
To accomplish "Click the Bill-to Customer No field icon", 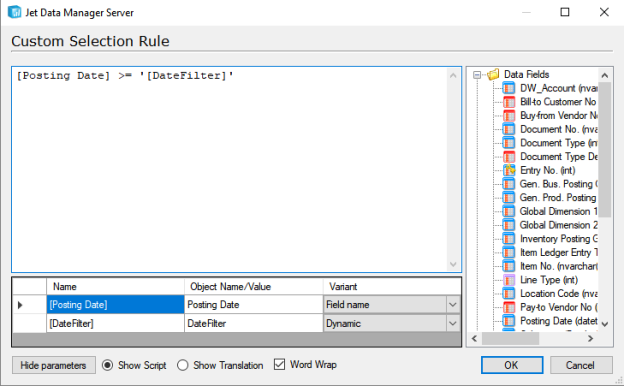I will tap(508, 102).
